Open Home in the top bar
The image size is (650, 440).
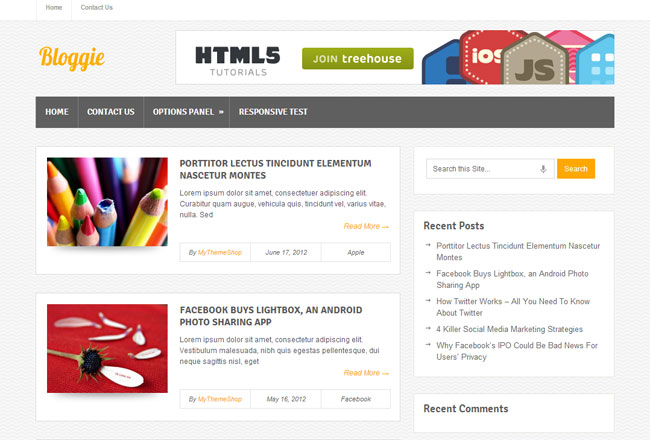[x=54, y=7]
